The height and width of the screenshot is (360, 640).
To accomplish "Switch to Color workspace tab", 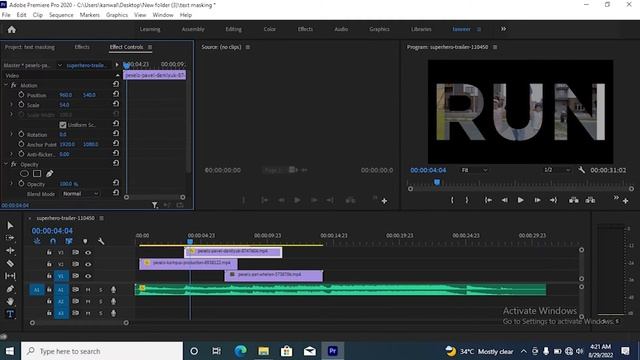I will (x=269, y=29).
